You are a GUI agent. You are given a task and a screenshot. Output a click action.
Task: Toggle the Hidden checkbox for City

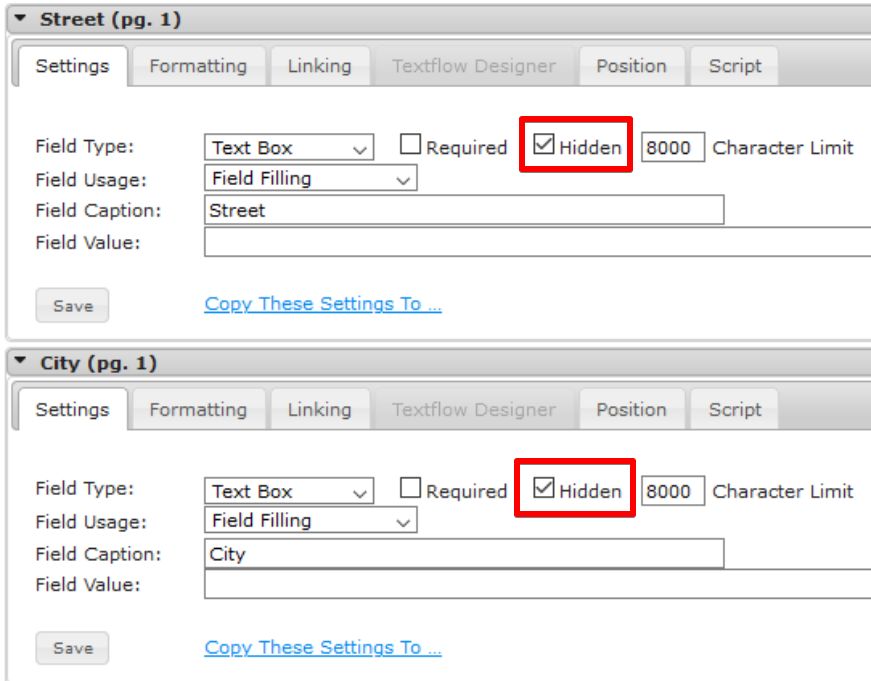543,488
